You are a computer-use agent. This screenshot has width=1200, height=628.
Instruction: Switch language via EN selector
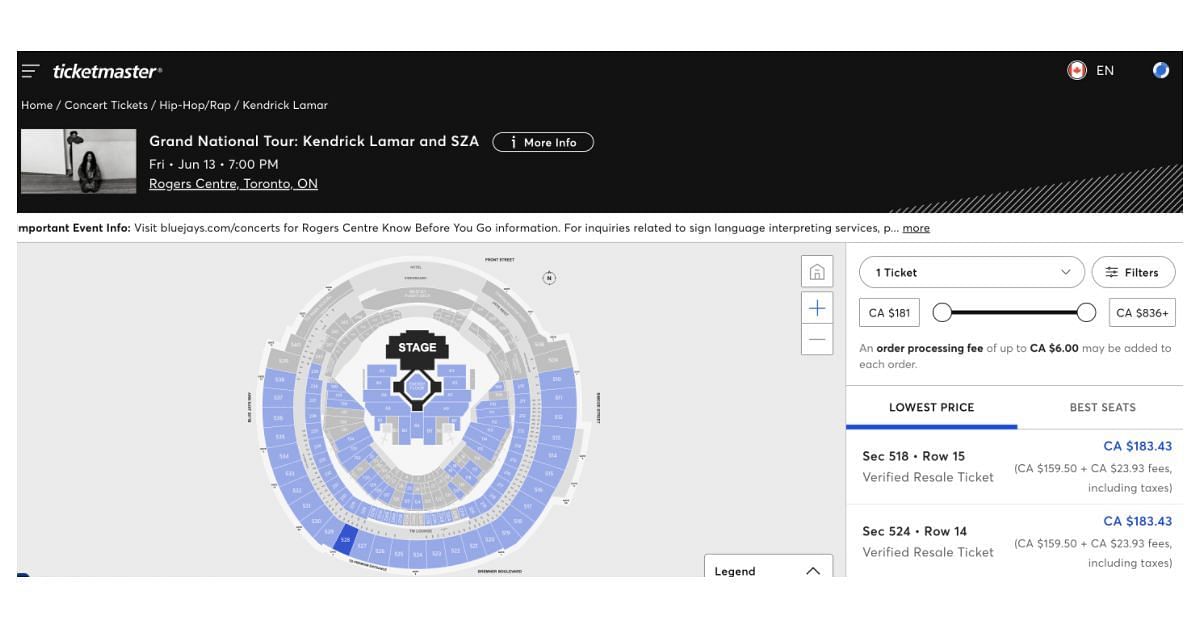pos(1105,70)
